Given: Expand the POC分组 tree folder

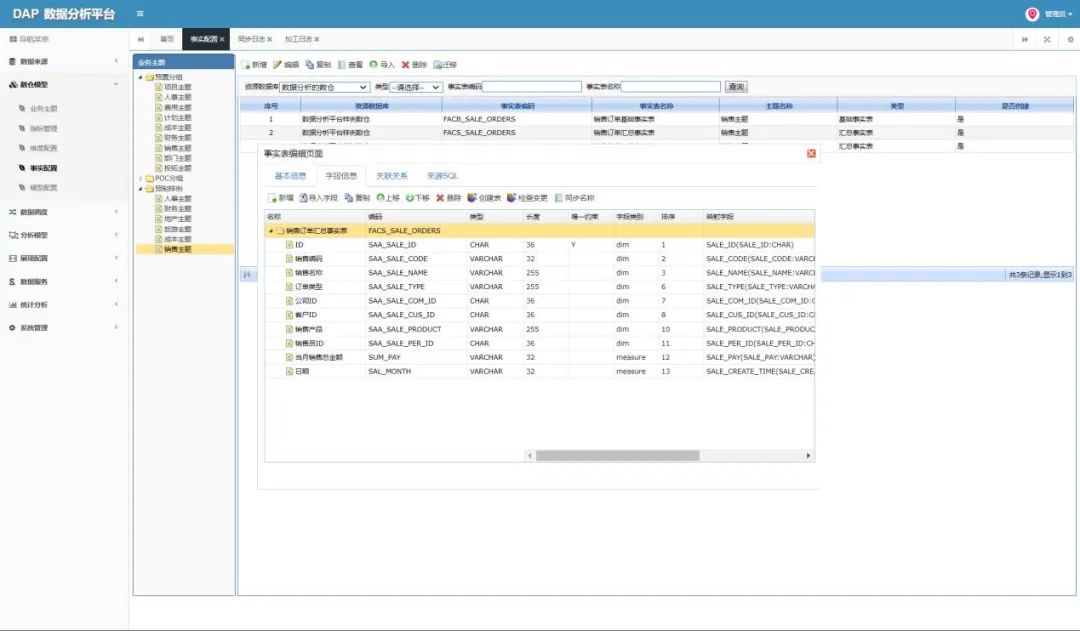Looking at the screenshot, I should (140, 178).
